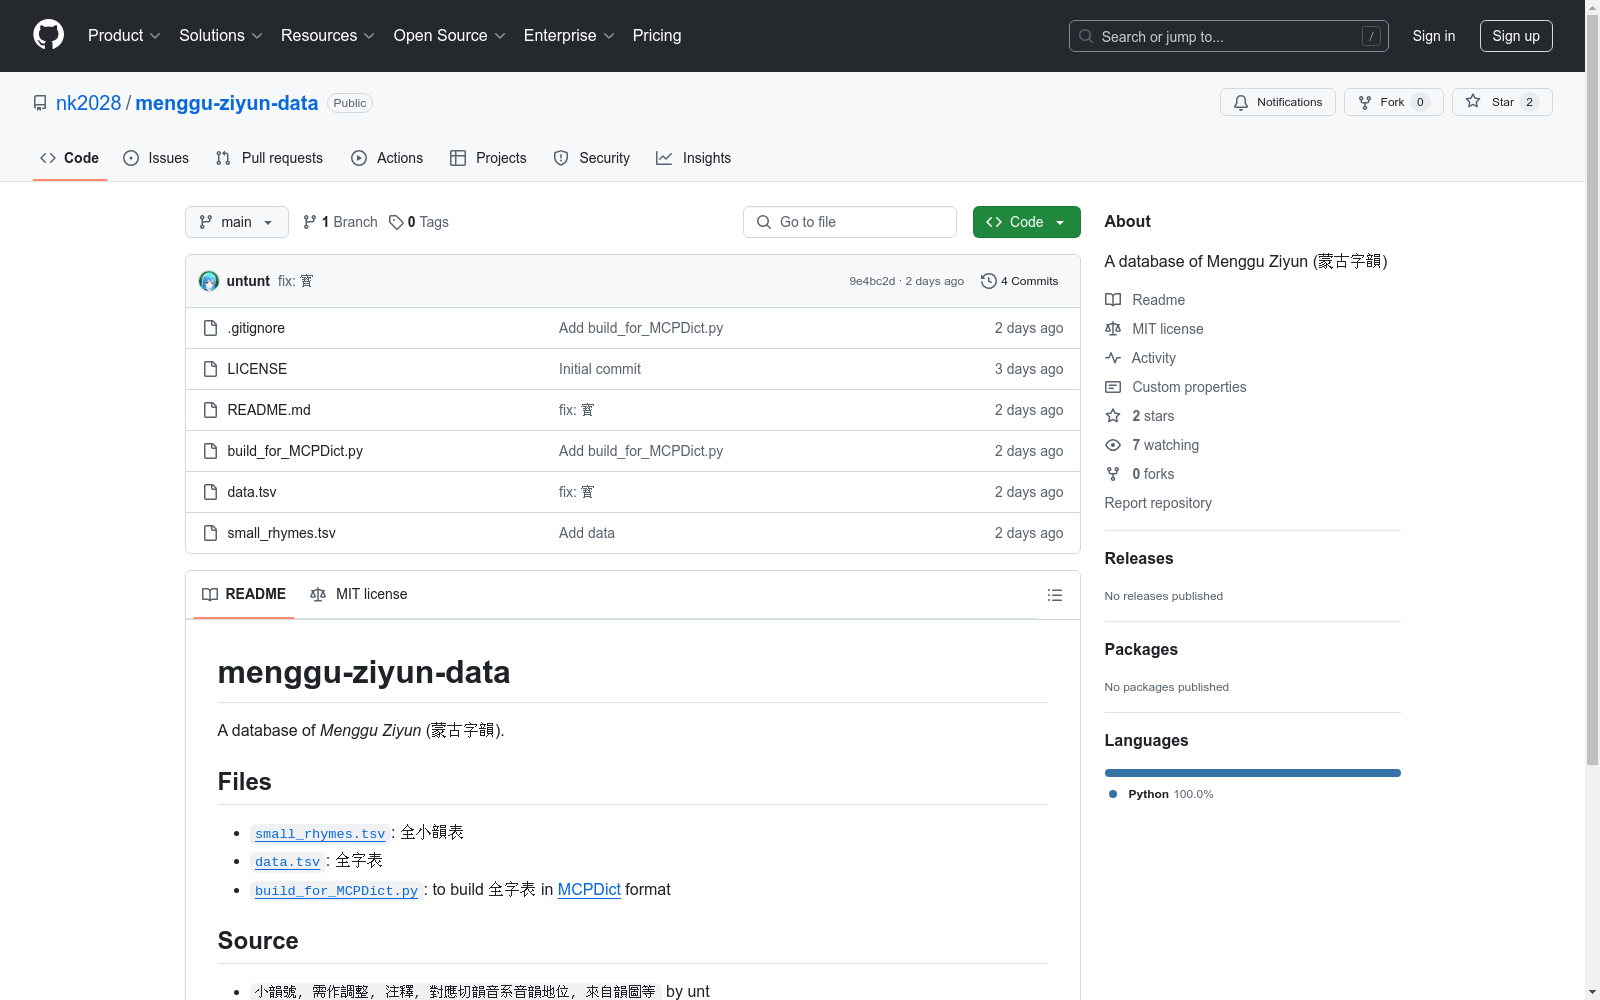This screenshot has width=1600, height=1000.
Task: View the 0 Tags list
Action: 419,222
